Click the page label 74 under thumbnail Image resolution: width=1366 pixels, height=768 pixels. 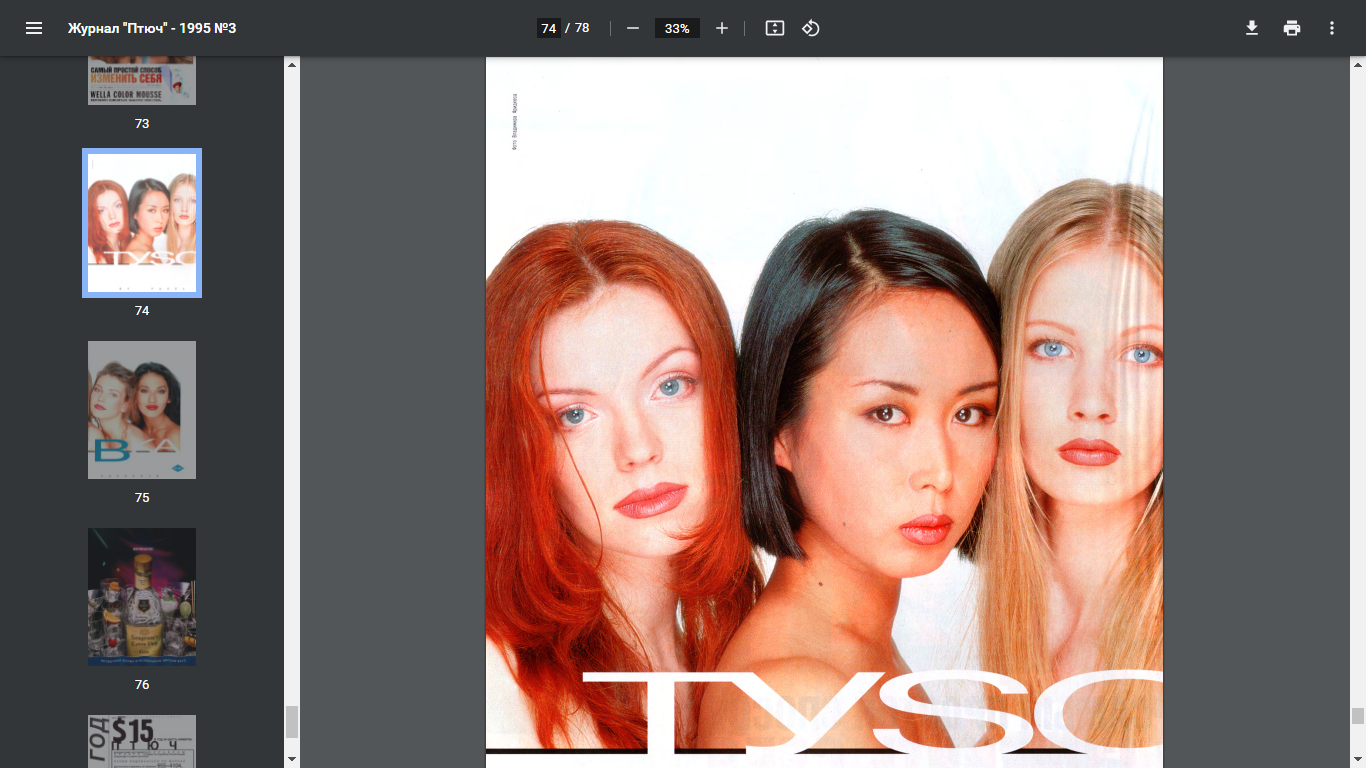coord(142,311)
